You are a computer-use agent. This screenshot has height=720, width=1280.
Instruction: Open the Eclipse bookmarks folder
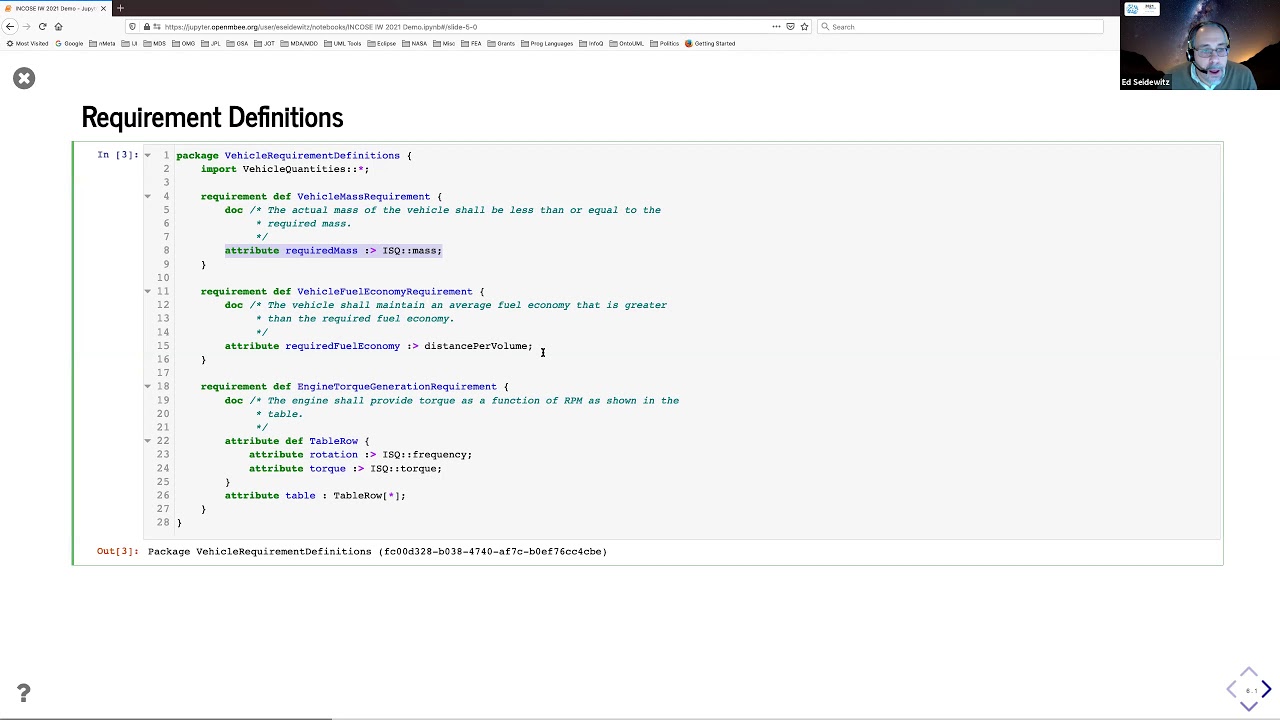click(x=382, y=43)
